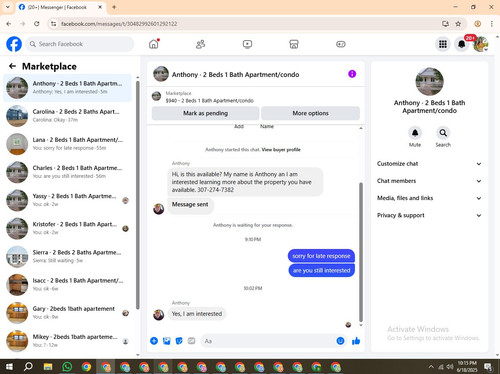
Task: Choose a GIF from the composer
Action: pyautogui.click(x=191, y=341)
